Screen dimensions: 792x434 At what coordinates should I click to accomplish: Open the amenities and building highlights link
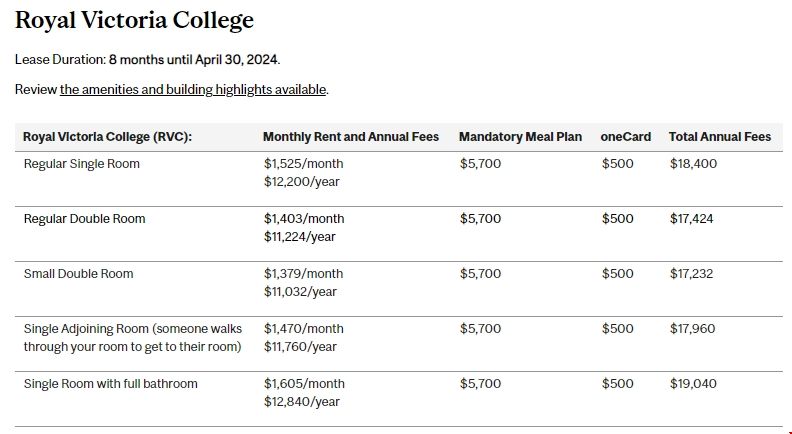(193, 89)
